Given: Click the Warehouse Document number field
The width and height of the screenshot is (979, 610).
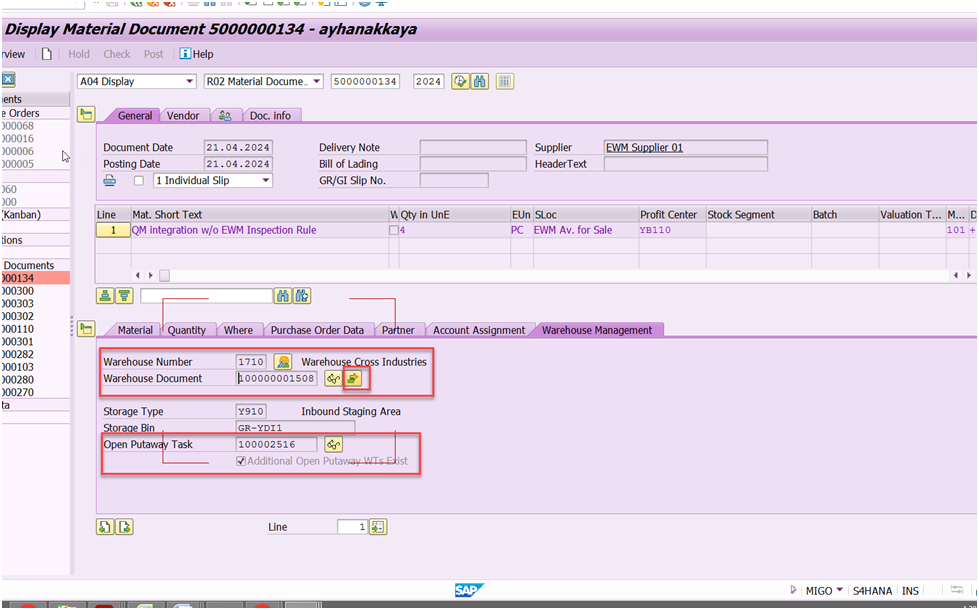Looking at the screenshot, I should pyautogui.click(x=277, y=378).
